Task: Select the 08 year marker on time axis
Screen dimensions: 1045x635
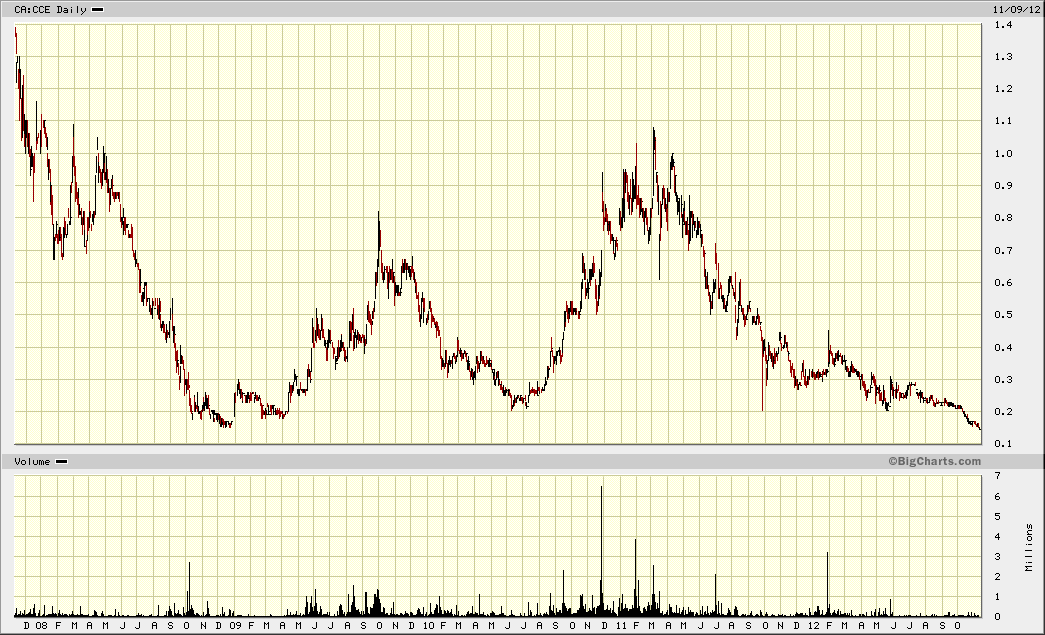Action: tap(41, 626)
